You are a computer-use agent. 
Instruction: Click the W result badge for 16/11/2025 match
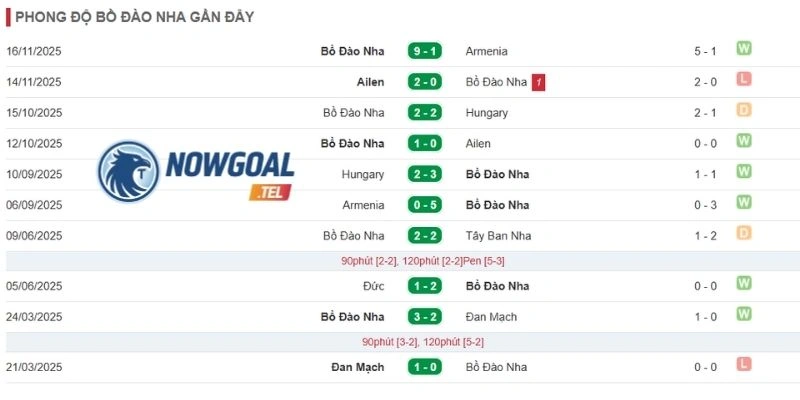pyautogui.click(x=743, y=49)
